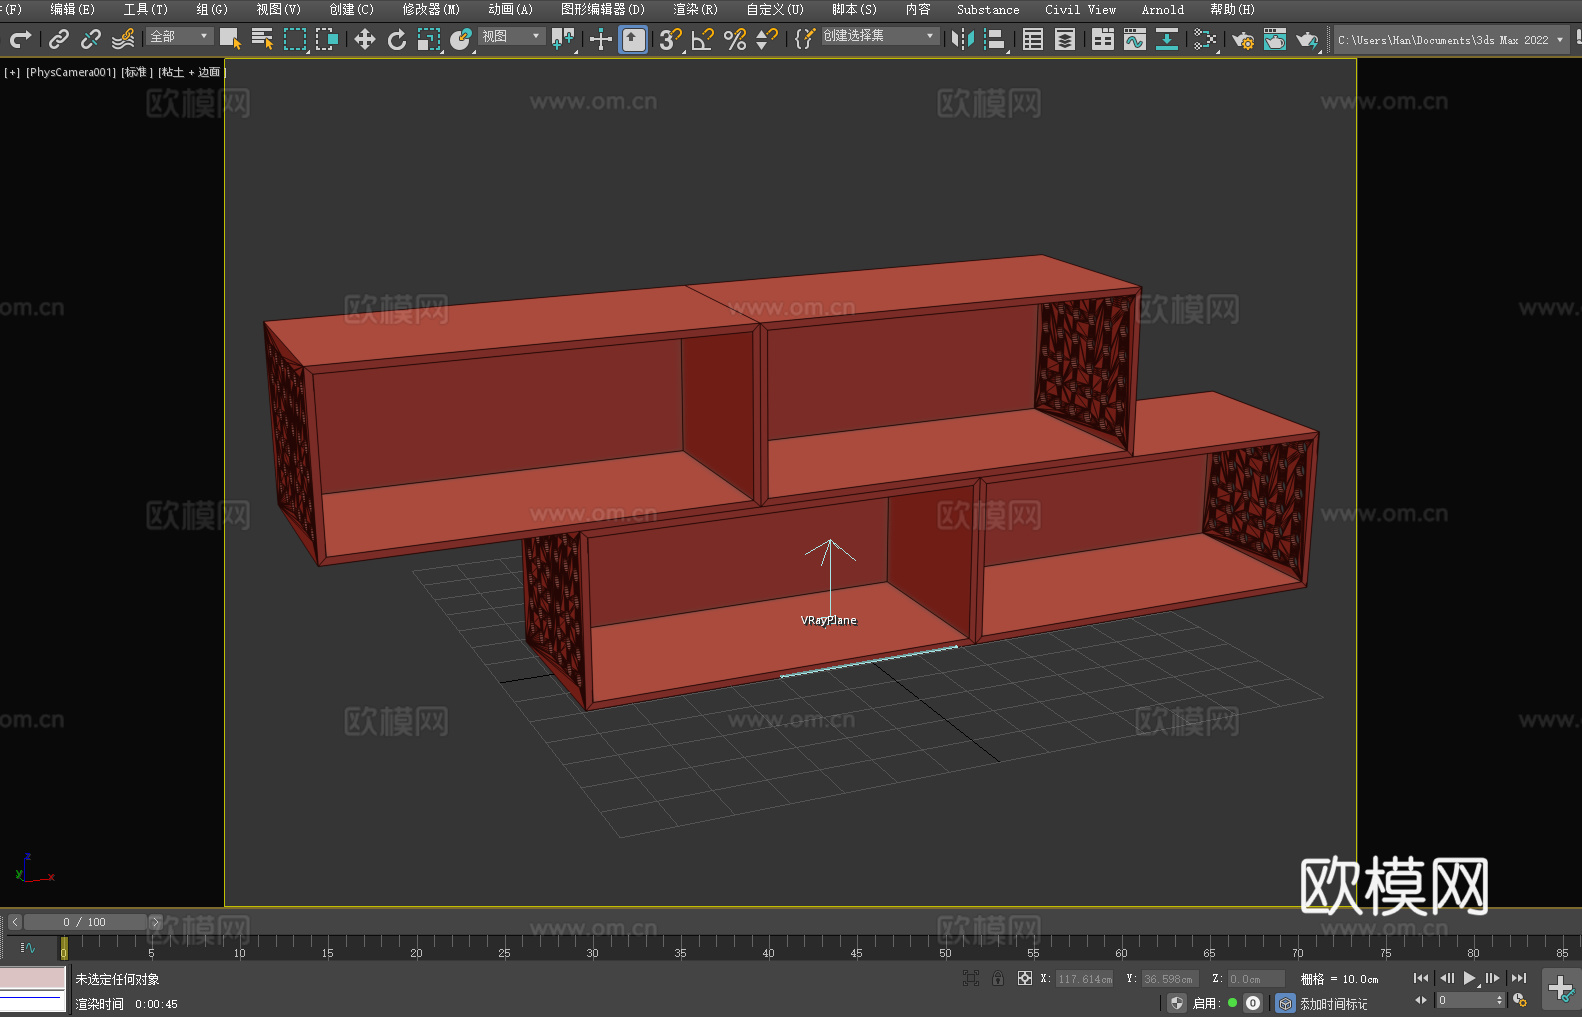Screen dimensions: 1582x1017
Task: Open the Curve Editor icon
Action: pos(1135,39)
